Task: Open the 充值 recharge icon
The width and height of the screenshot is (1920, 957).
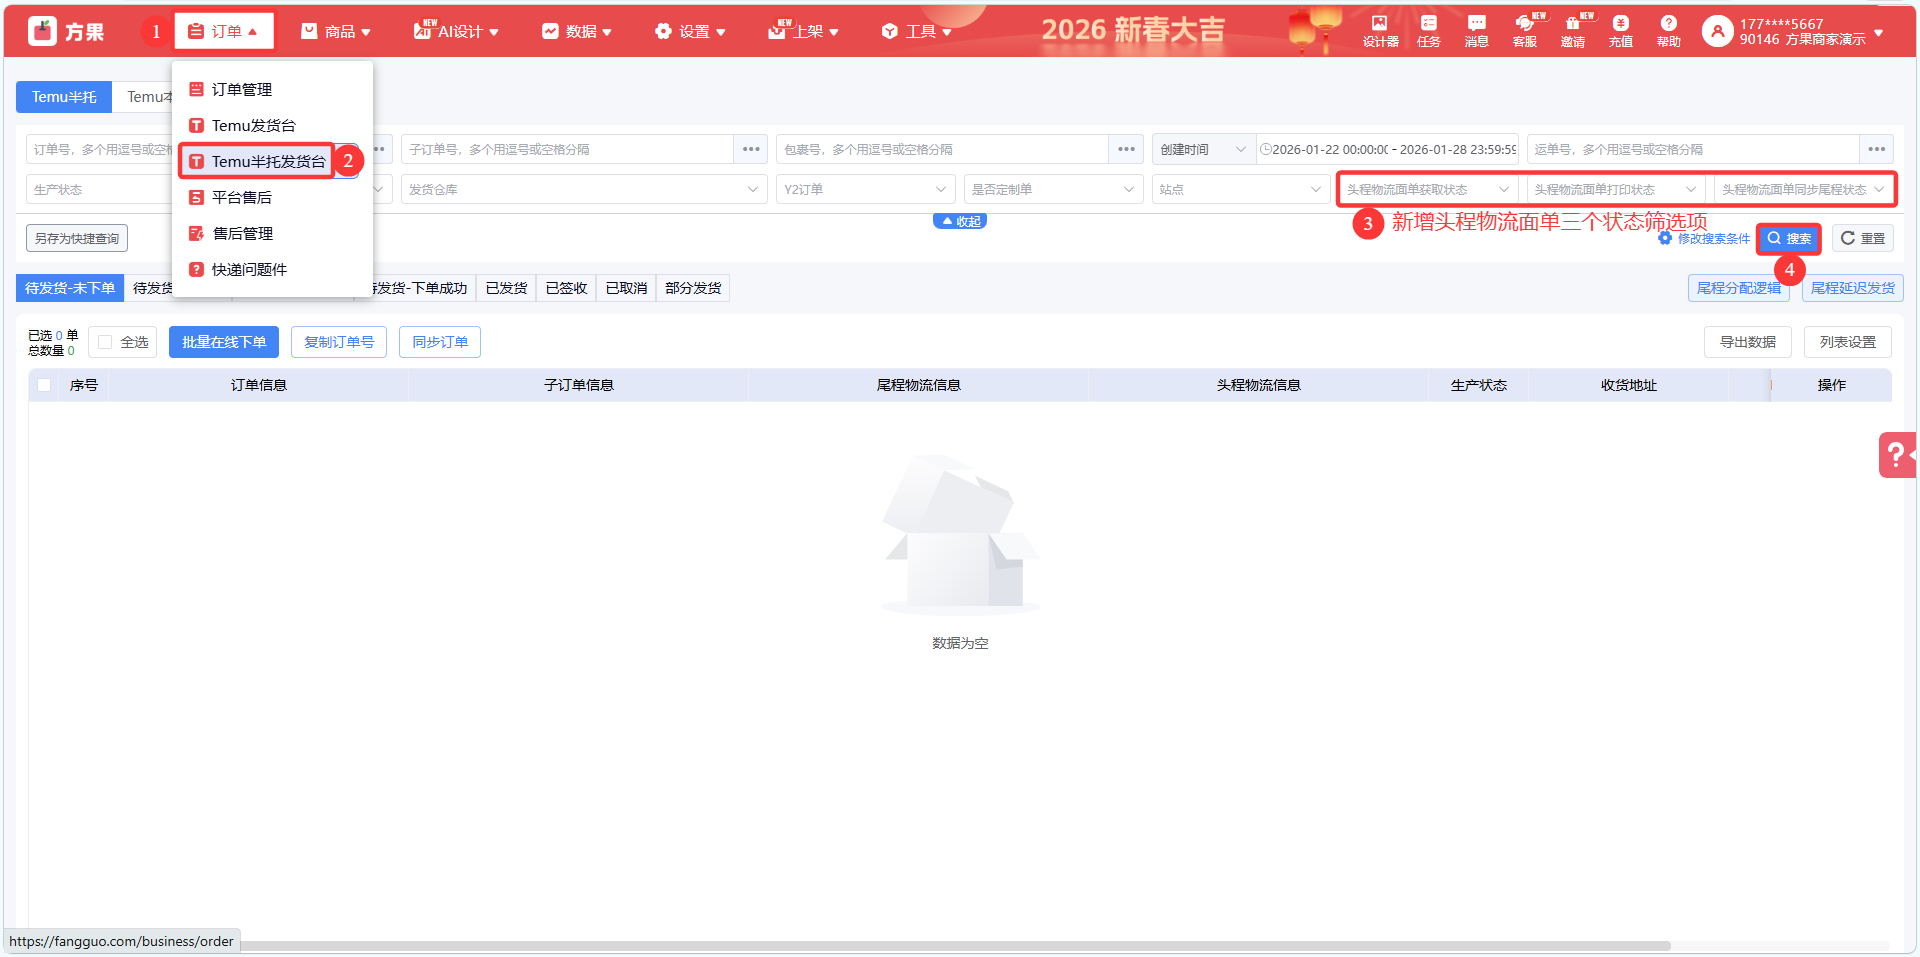Action: (x=1620, y=31)
